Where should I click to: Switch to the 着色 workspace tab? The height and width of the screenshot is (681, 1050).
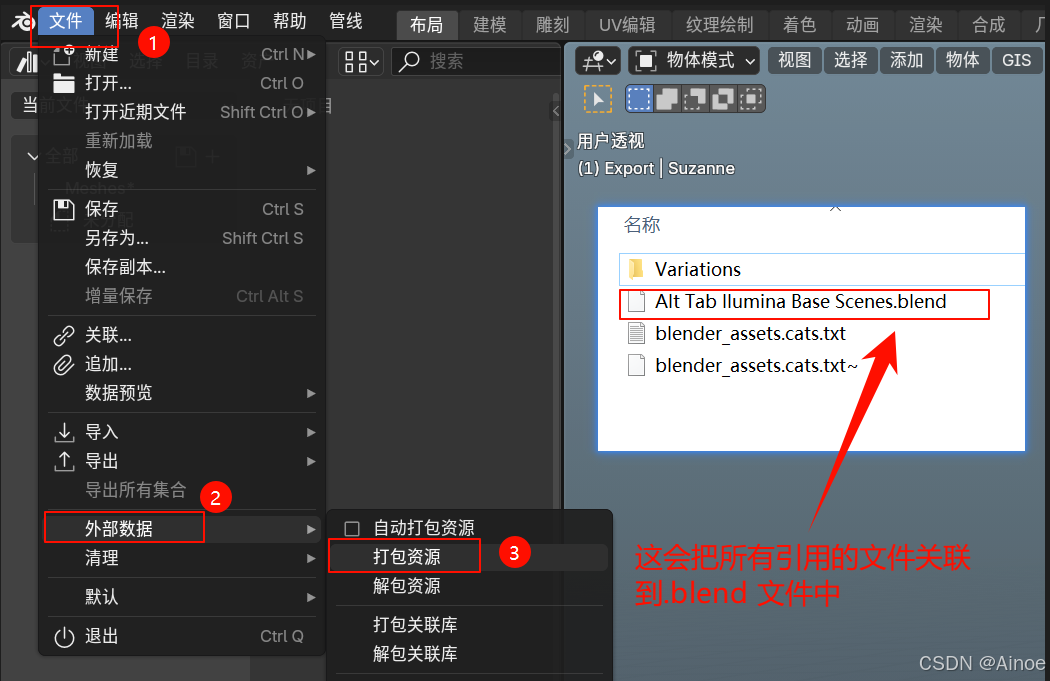click(800, 25)
